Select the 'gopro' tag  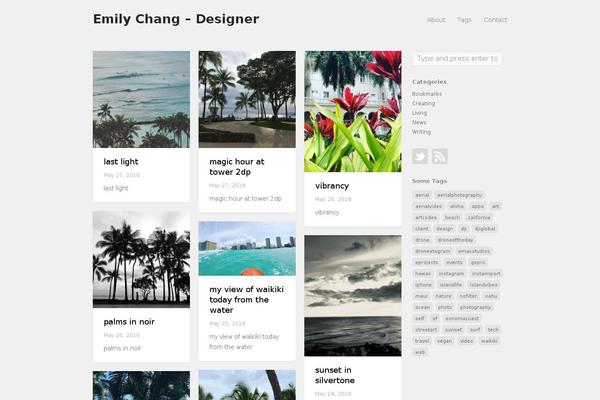(478, 263)
